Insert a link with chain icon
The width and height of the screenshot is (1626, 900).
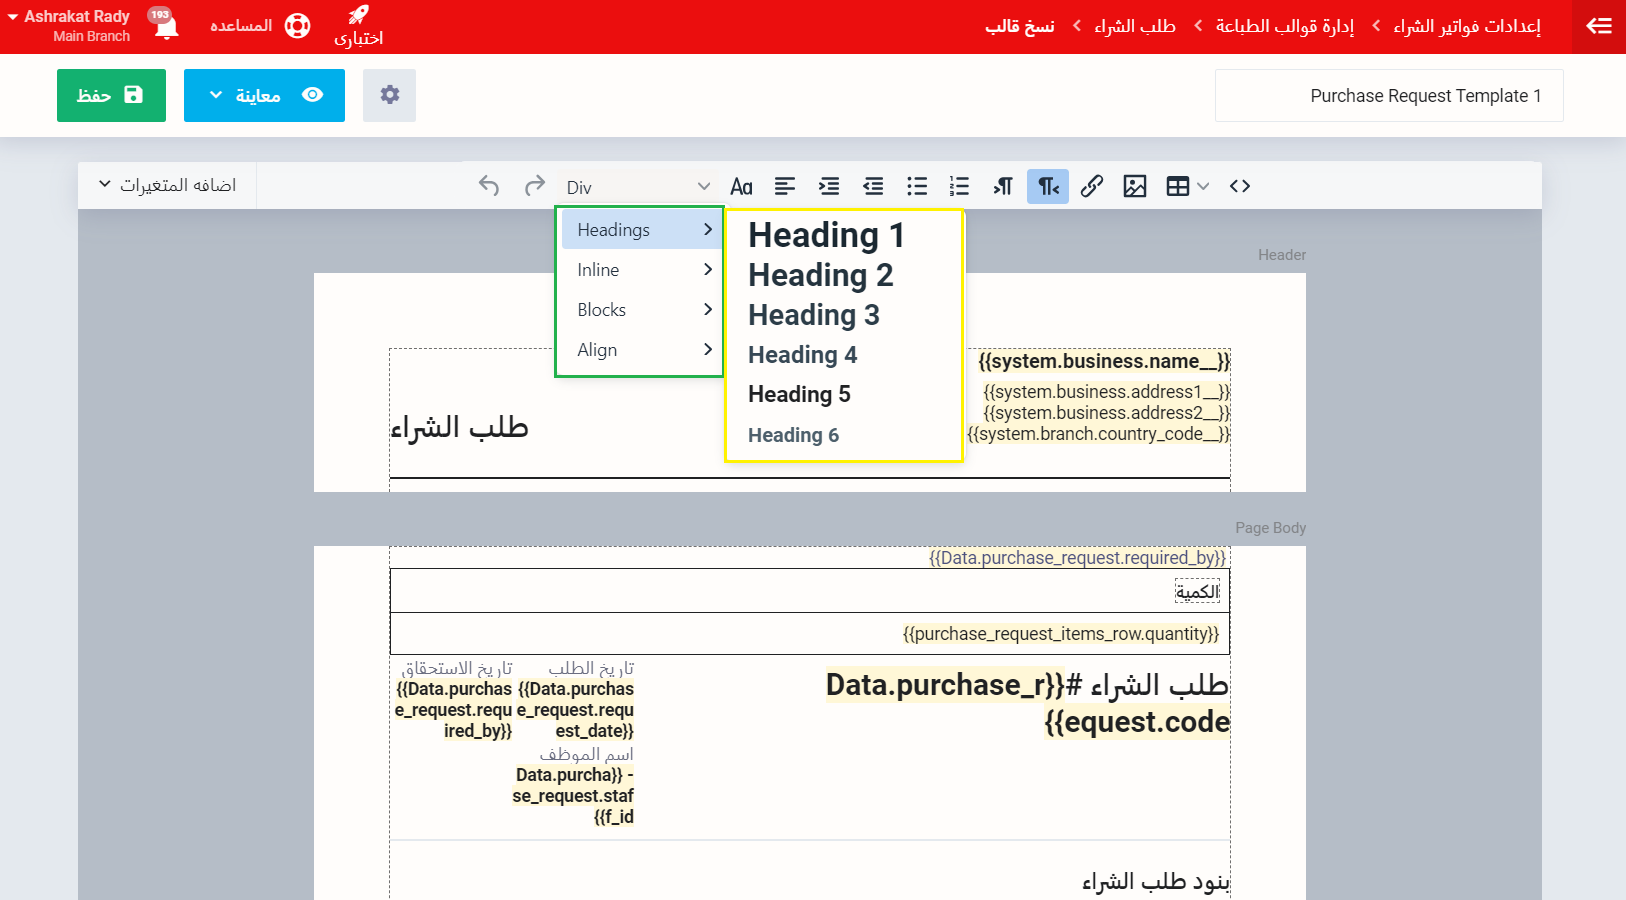point(1091,186)
